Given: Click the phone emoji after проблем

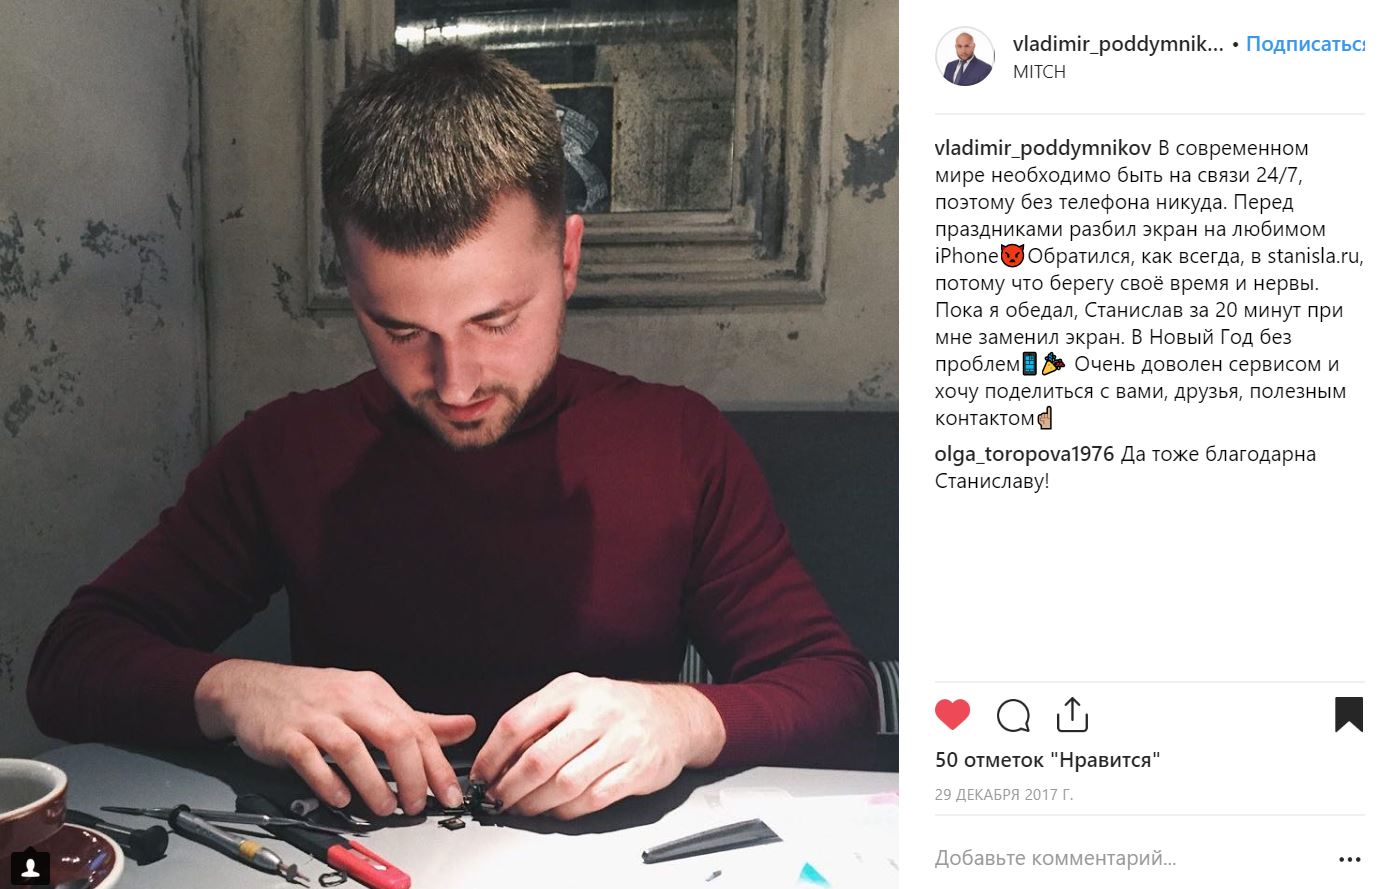Looking at the screenshot, I should pyautogui.click(x=1029, y=364).
